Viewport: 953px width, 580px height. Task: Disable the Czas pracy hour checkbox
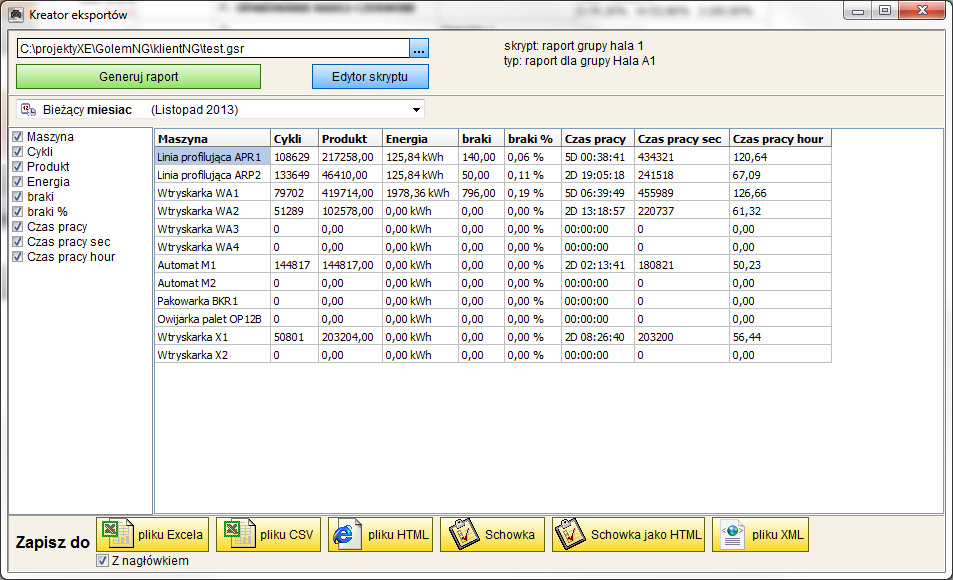[x=18, y=257]
